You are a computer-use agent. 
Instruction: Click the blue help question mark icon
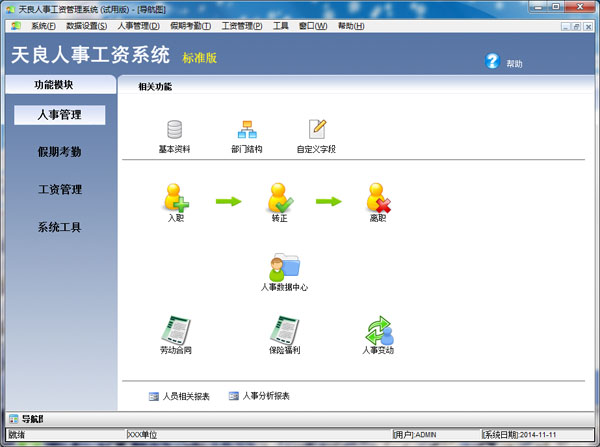click(492, 61)
